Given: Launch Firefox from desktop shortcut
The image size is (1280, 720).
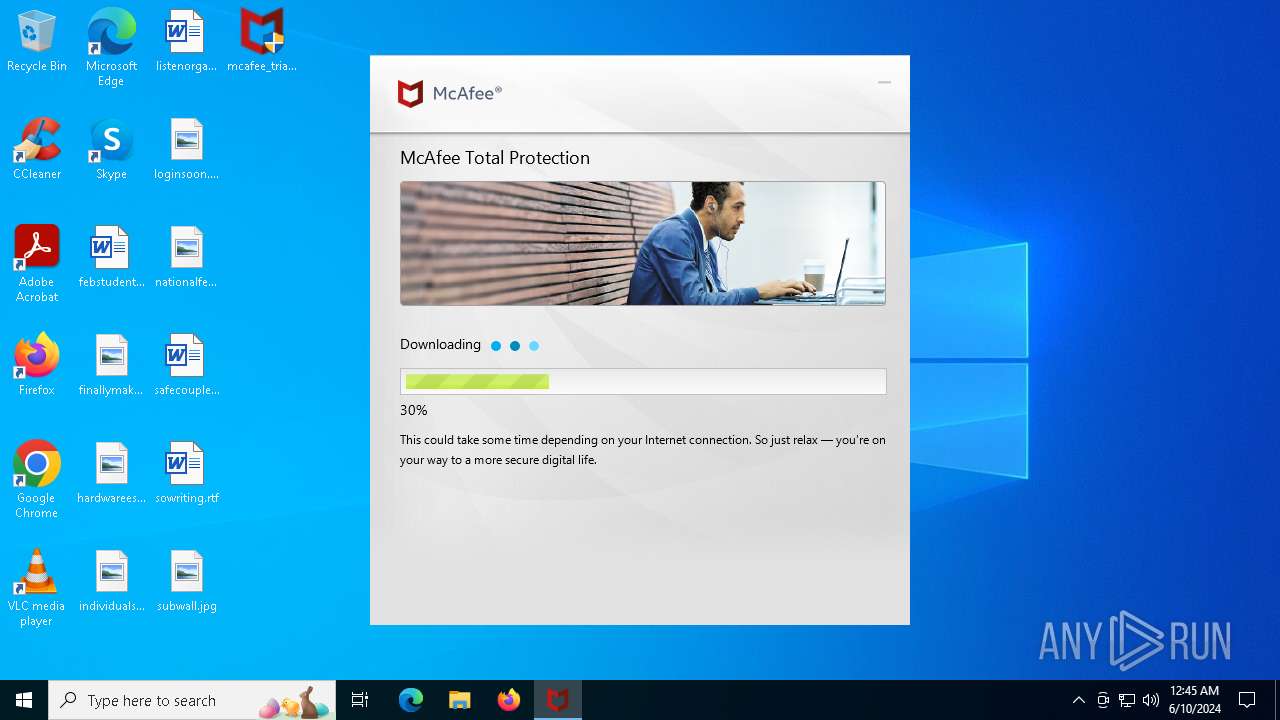Looking at the screenshot, I should [37, 365].
